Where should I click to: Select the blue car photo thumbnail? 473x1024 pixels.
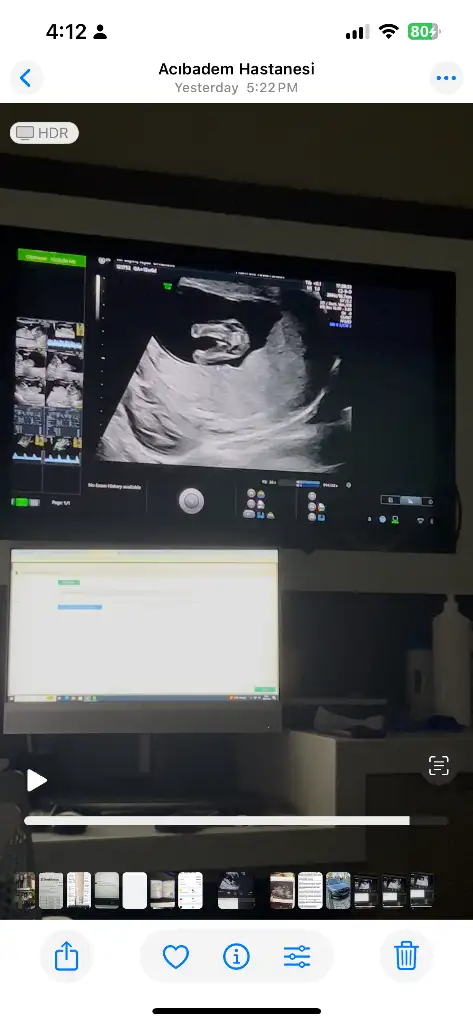point(338,890)
